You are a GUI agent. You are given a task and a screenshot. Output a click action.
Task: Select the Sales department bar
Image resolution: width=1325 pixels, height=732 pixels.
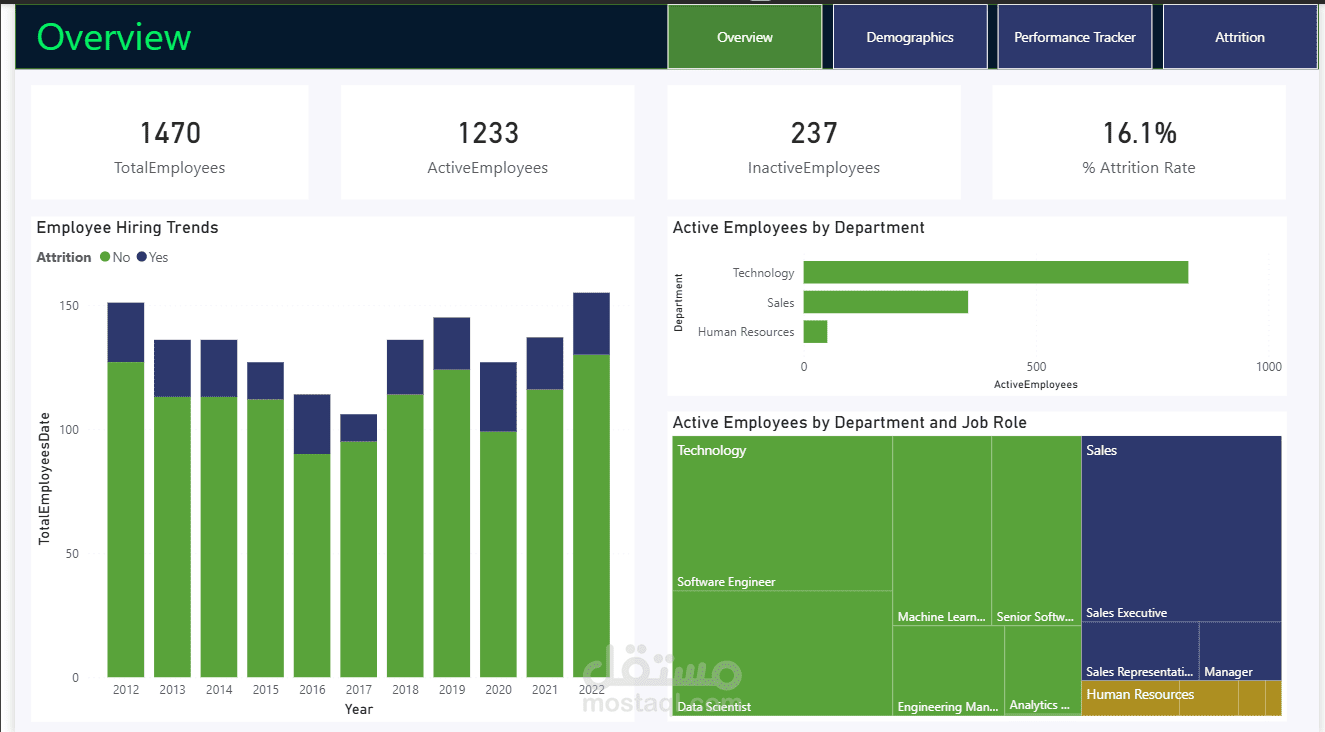tap(886, 302)
